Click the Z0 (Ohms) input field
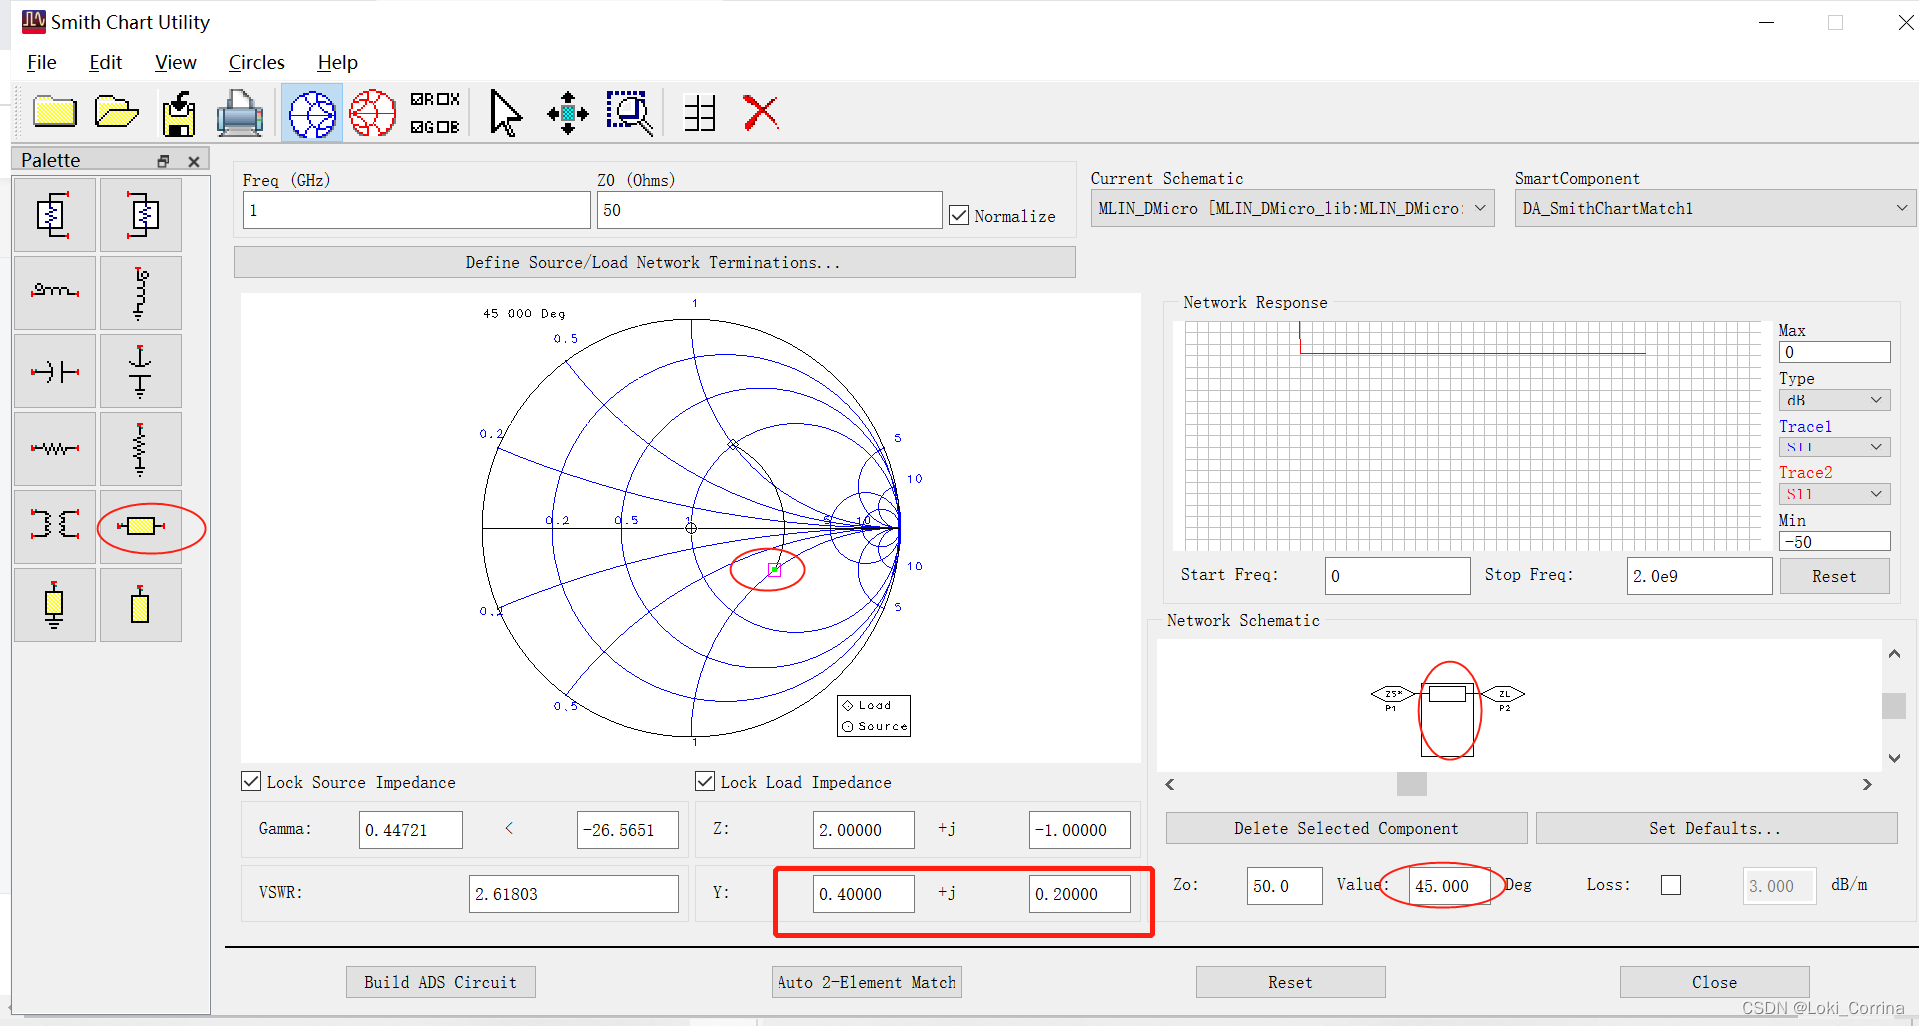Screen dimensions: 1919x1026 (769, 210)
